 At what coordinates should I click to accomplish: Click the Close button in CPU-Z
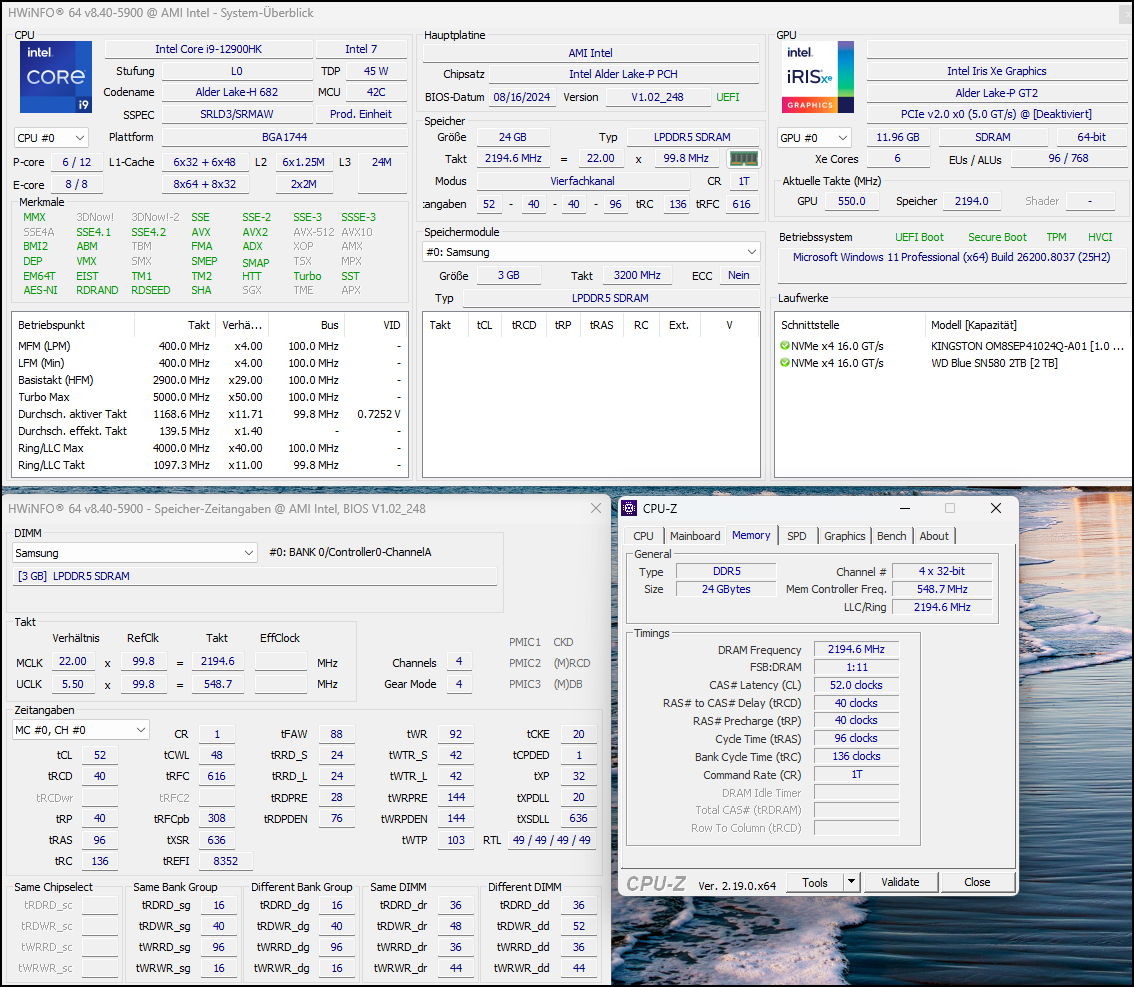point(977,882)
